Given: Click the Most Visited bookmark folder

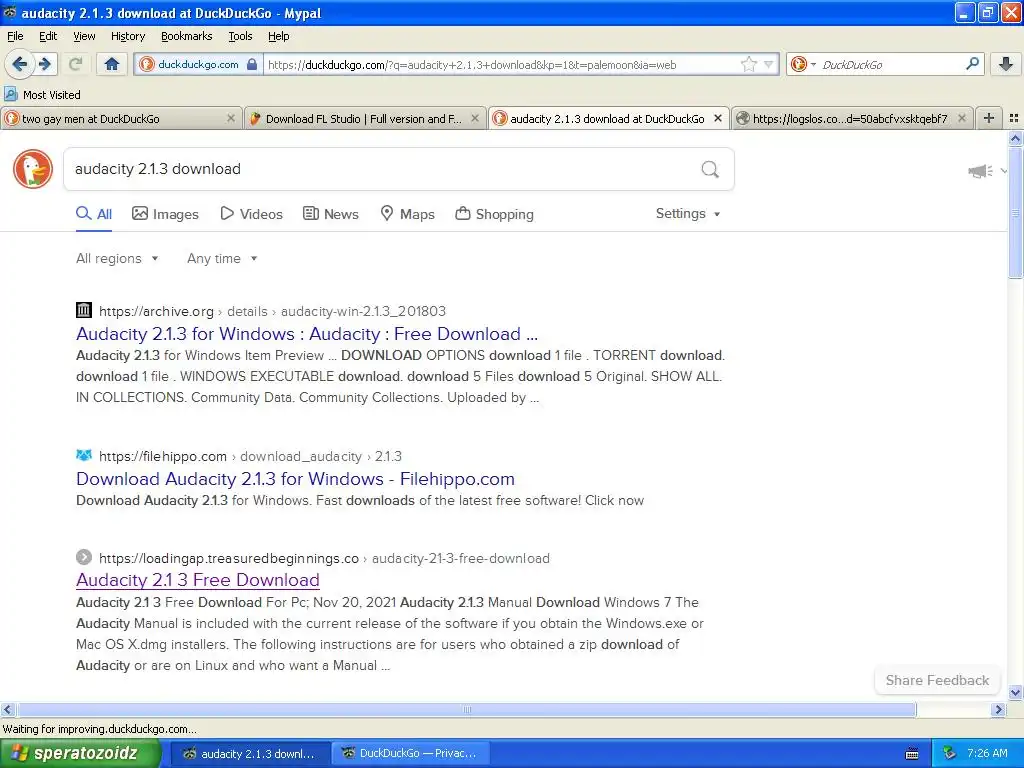Looking at the screenshot, I should [42, 95].
